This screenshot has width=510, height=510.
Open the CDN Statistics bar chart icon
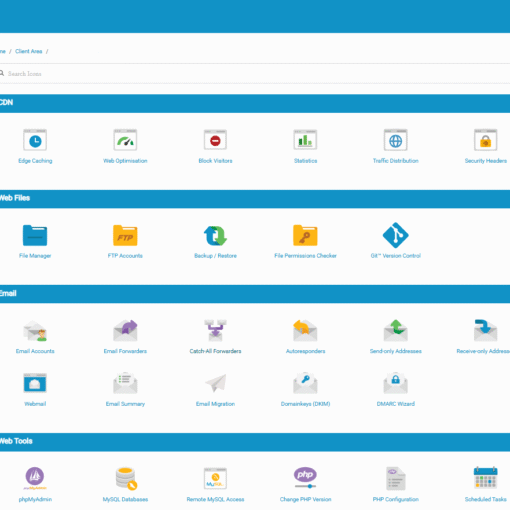(x=305, y=140)
